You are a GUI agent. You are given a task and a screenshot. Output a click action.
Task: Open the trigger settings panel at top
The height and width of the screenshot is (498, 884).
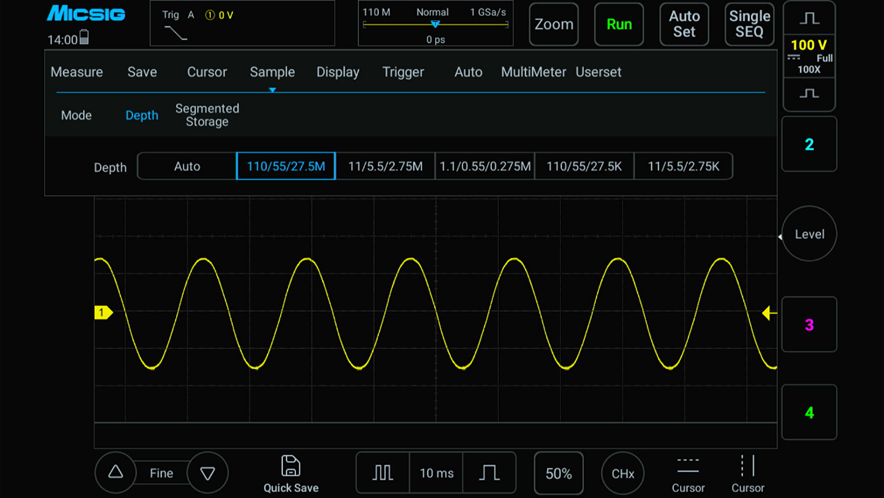pyautogui.click(x=242, y=24)
